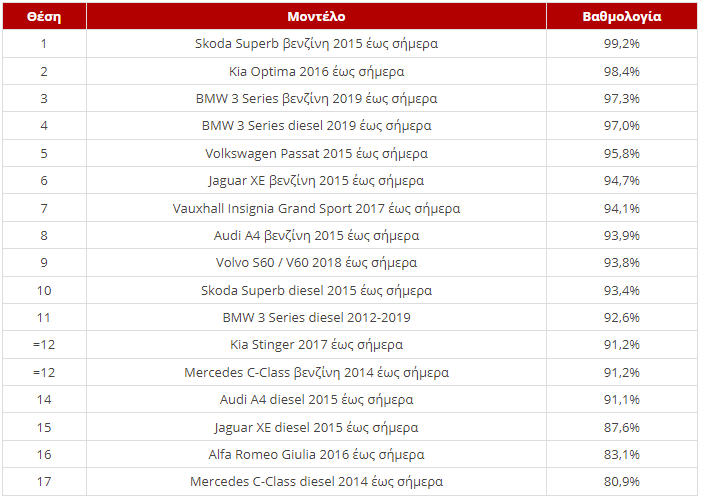Screen dimensions: 702x501
Task: Select Vauxhall Insignia Grand Sport row
Action: 350,209
